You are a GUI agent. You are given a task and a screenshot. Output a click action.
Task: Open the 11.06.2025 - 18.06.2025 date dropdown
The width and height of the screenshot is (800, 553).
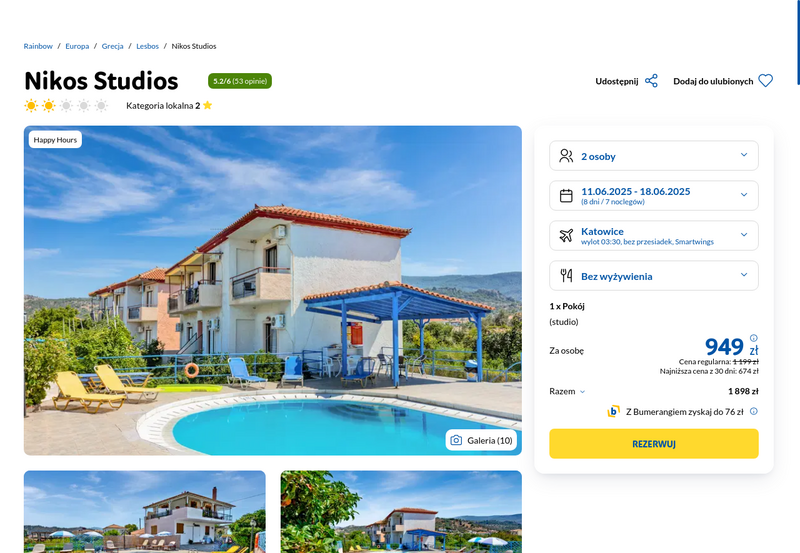coord(654,196)
